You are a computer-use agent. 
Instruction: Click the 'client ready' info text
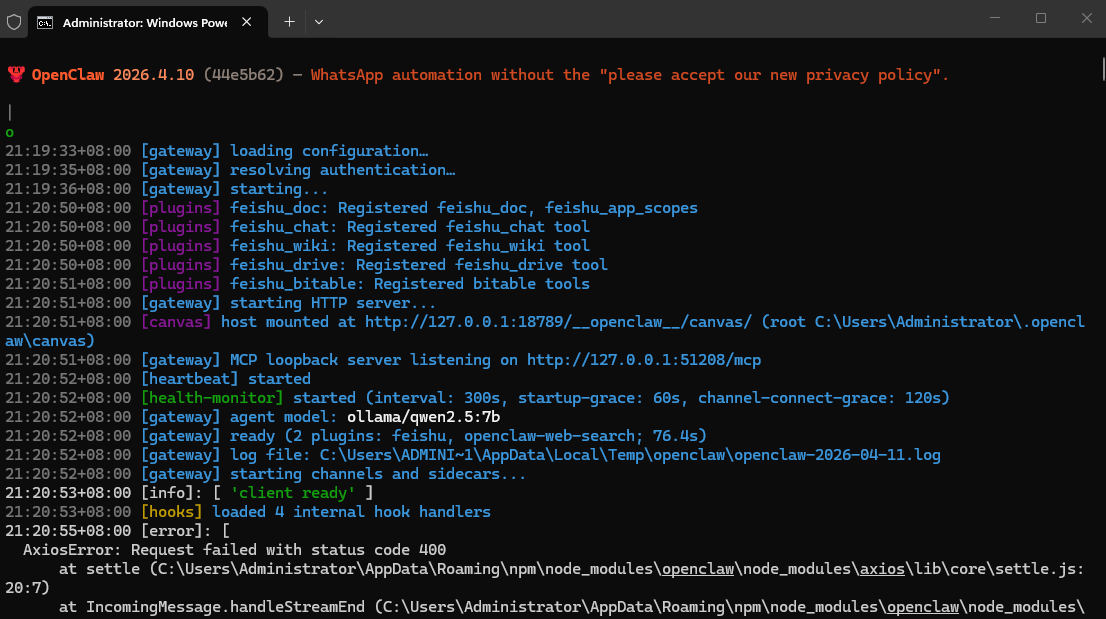click(x=293, y=494)
